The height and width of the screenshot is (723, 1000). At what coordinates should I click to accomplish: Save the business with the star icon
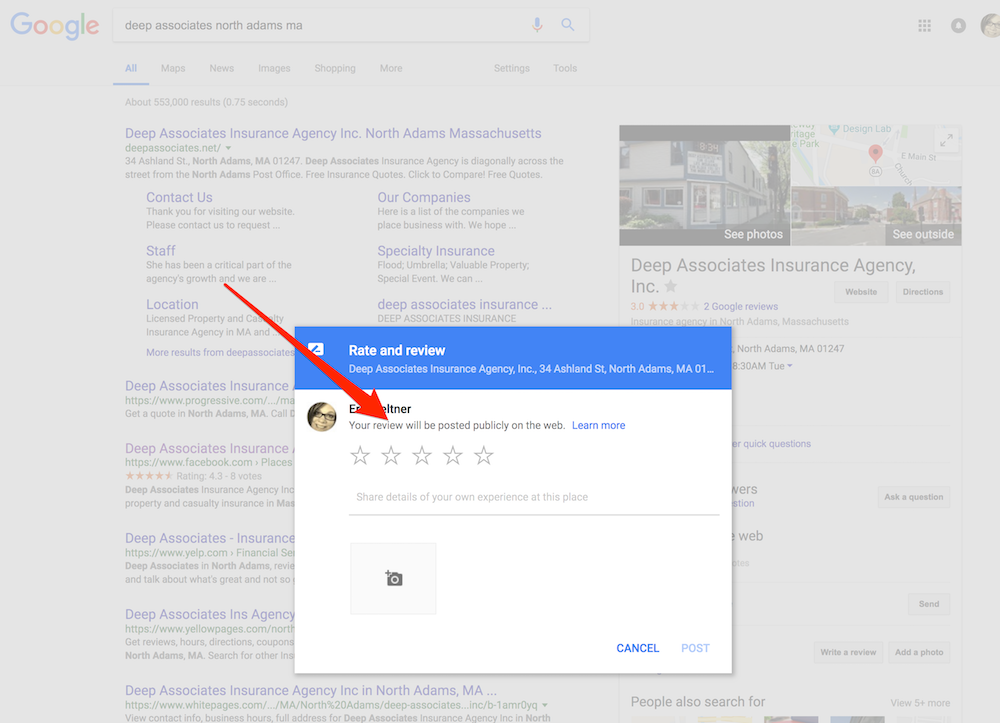[x=671, y=286]
